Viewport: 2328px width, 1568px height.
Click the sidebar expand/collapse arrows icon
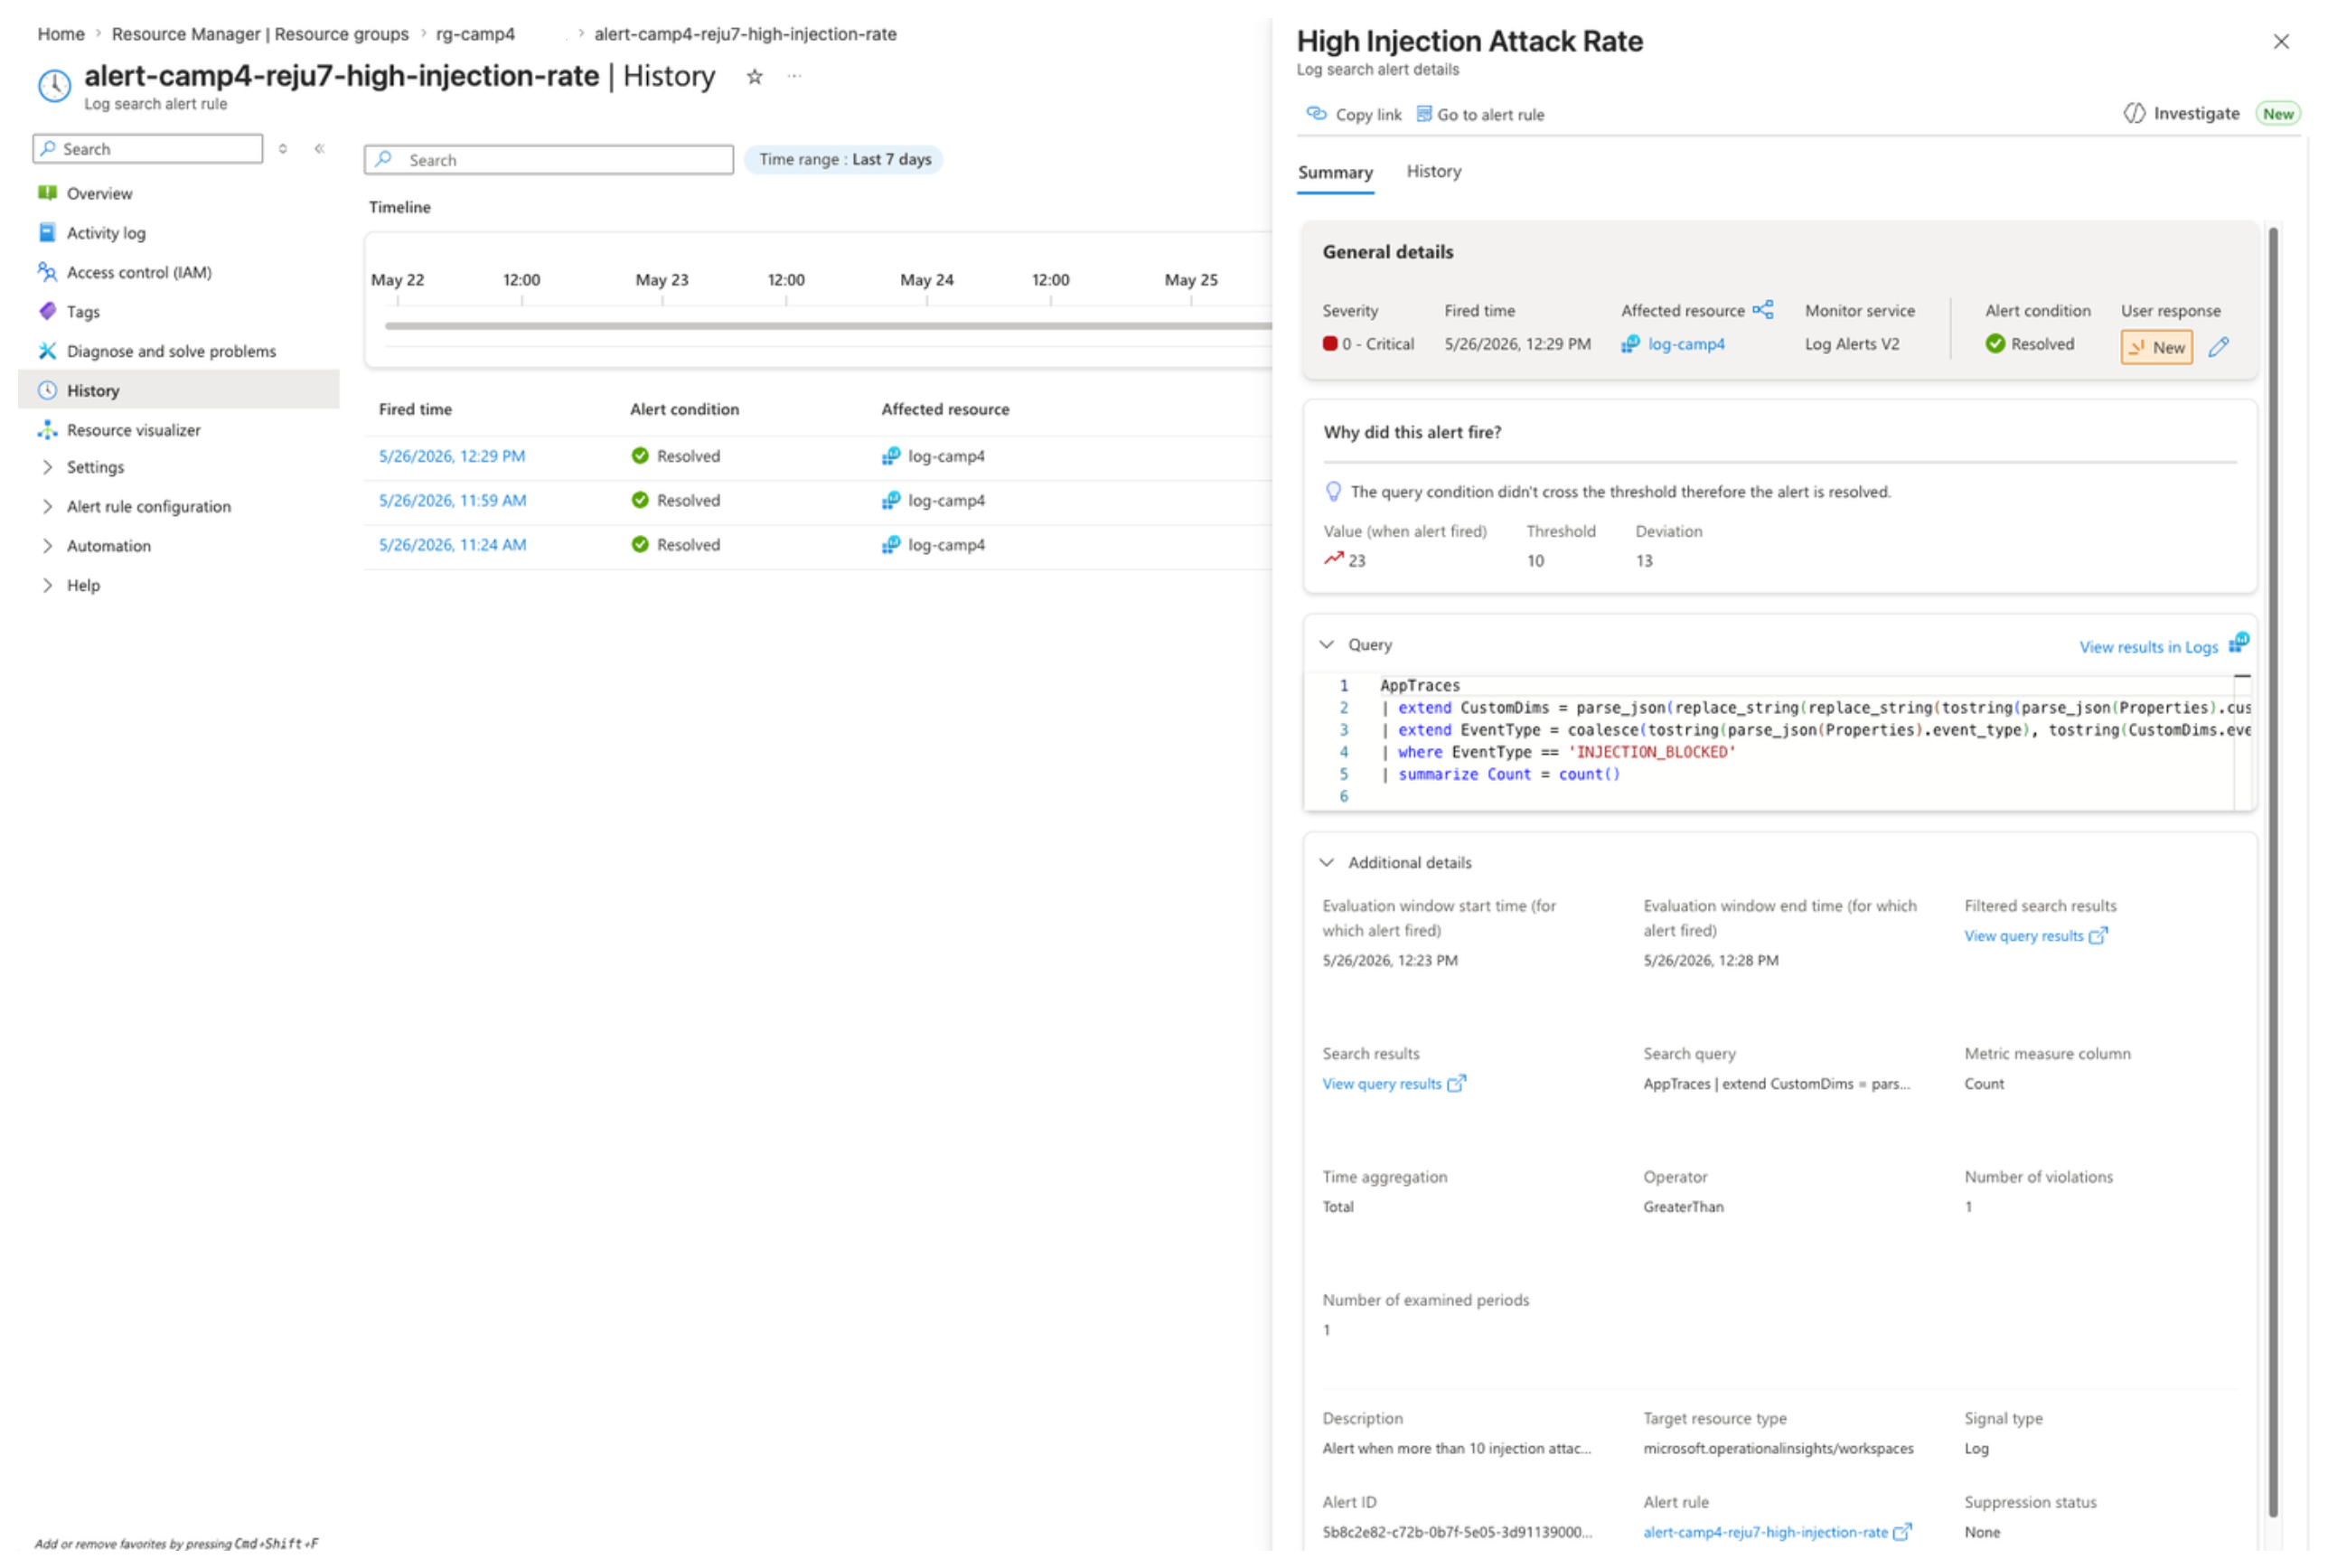pyautogui.click(x=283, y=149)
